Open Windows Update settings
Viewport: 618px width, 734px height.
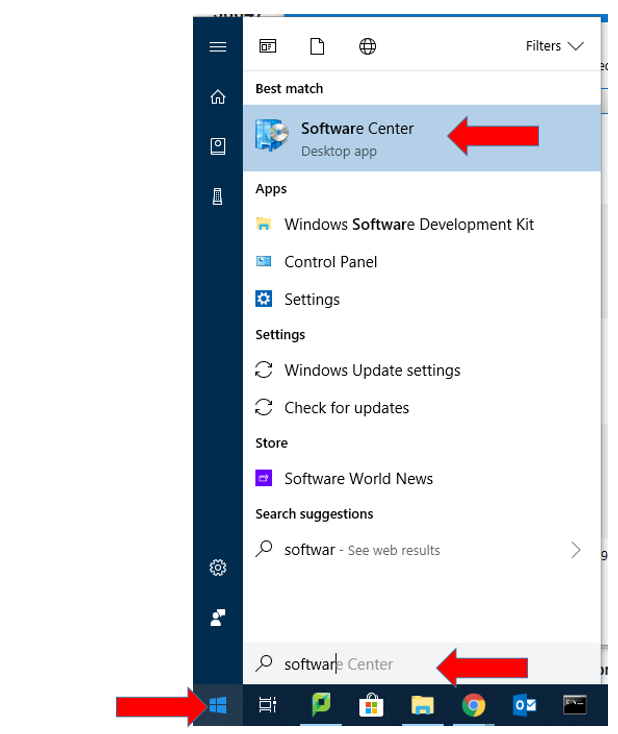pos(422,370)
